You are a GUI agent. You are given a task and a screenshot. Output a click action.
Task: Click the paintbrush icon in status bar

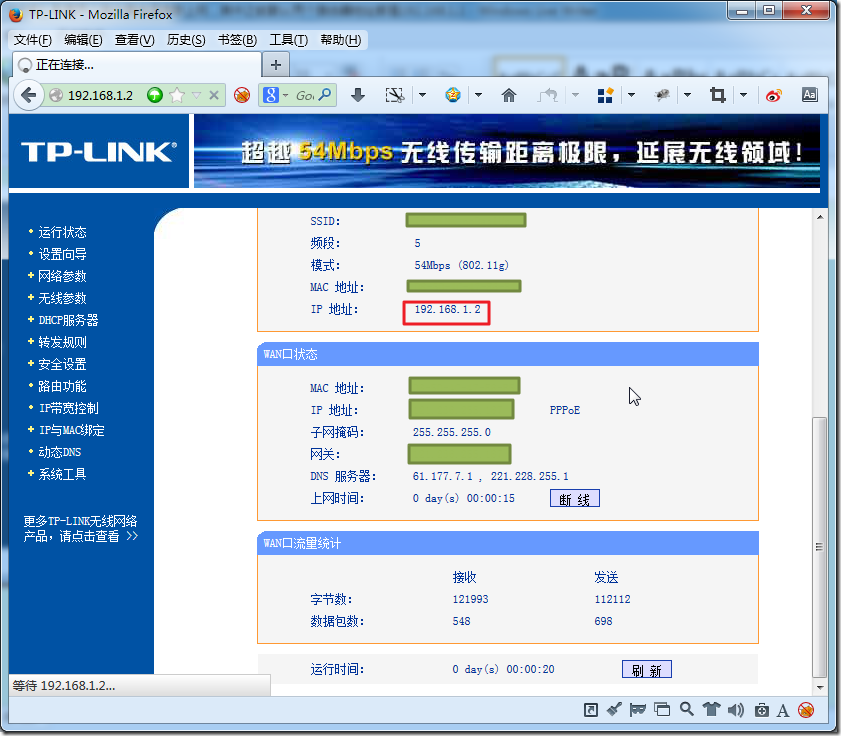tap(614, 710)
